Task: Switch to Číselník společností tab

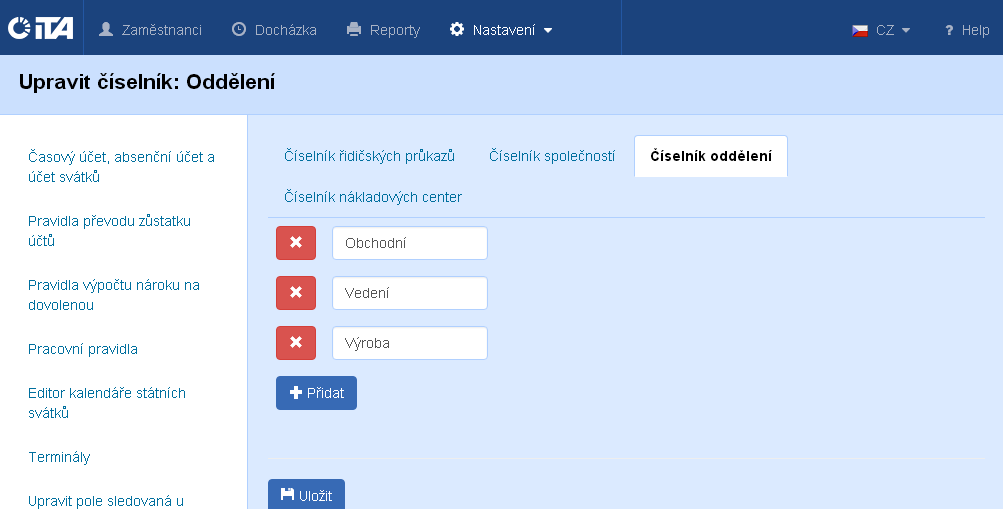Action: click(x=551, y=156)
